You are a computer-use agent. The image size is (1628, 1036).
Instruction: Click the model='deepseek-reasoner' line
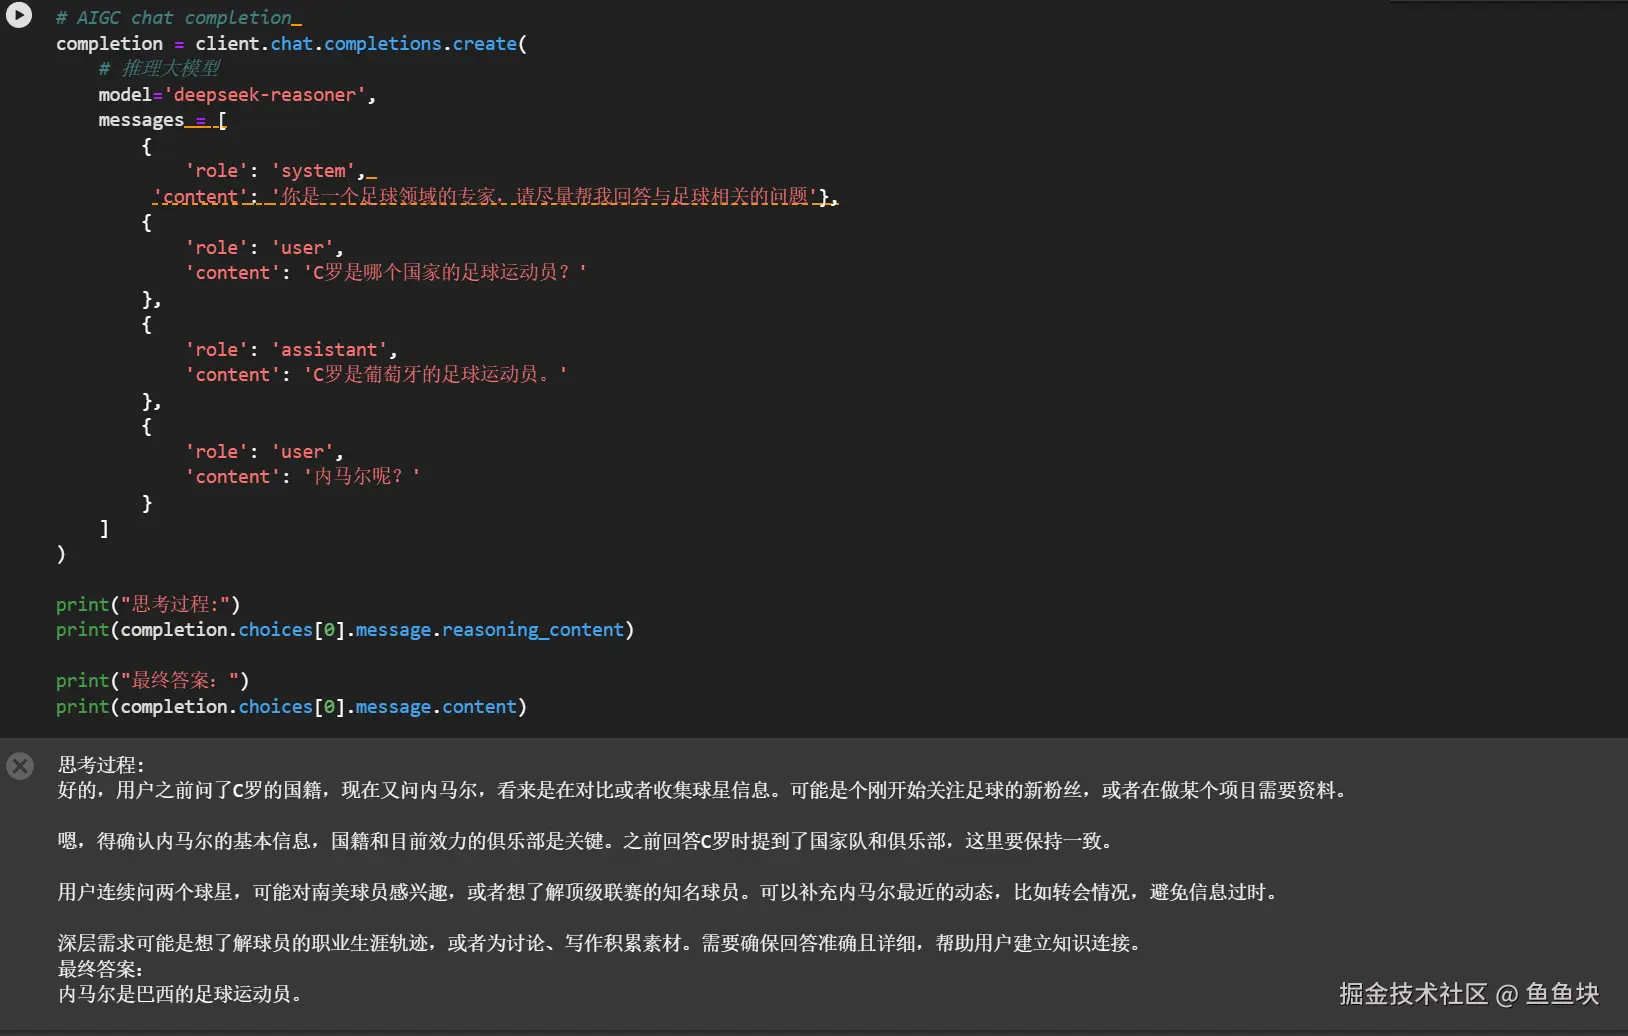(x=237, y=95)
